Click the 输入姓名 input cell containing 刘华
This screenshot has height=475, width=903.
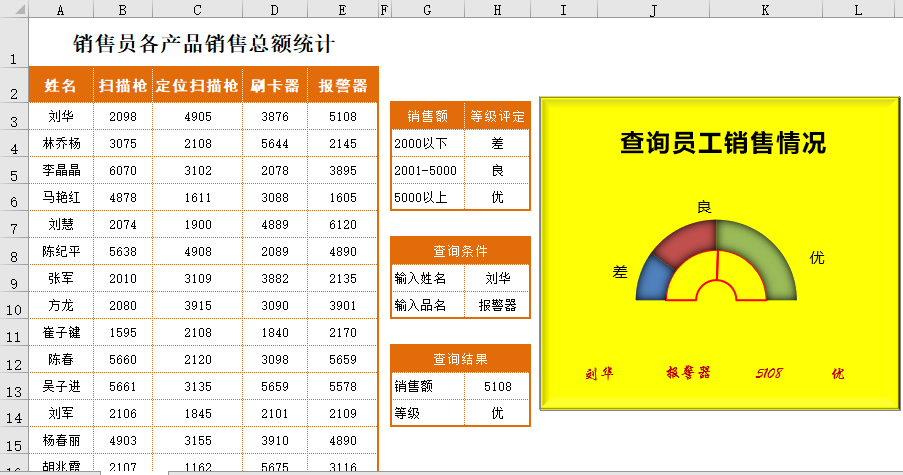[497, 278]
